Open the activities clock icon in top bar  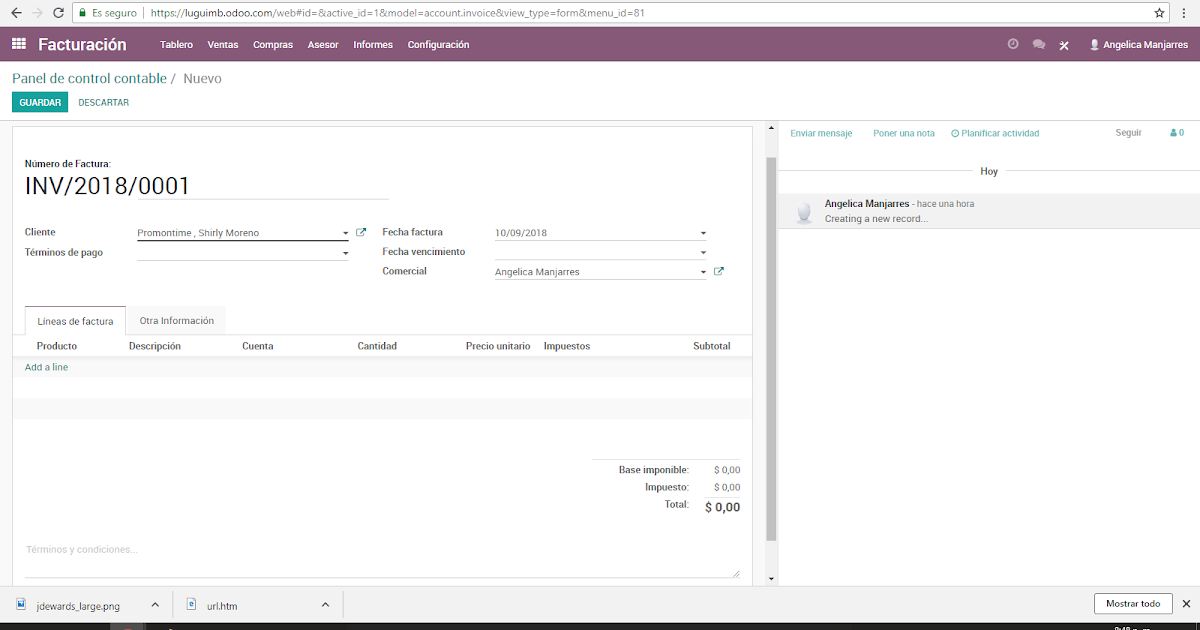(1013, 44)
